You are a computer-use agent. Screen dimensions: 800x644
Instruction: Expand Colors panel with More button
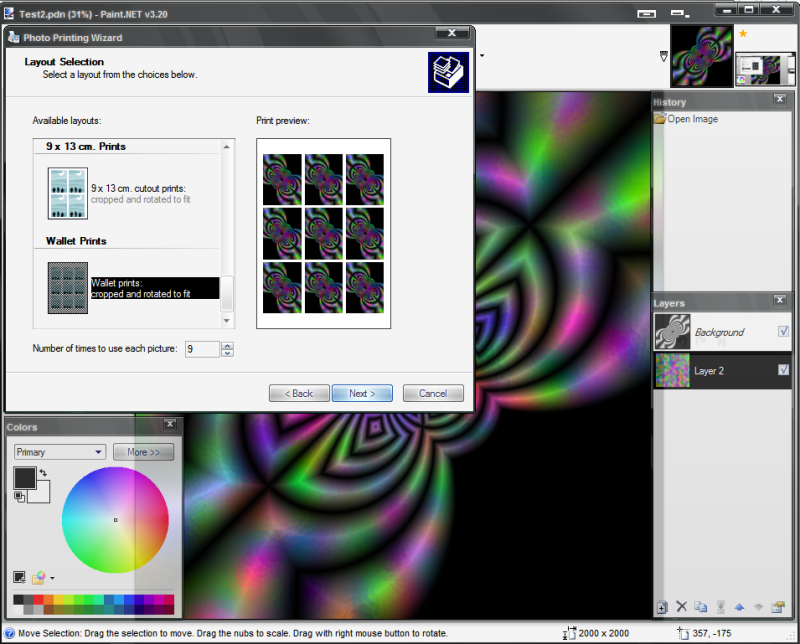pos(143,452)
